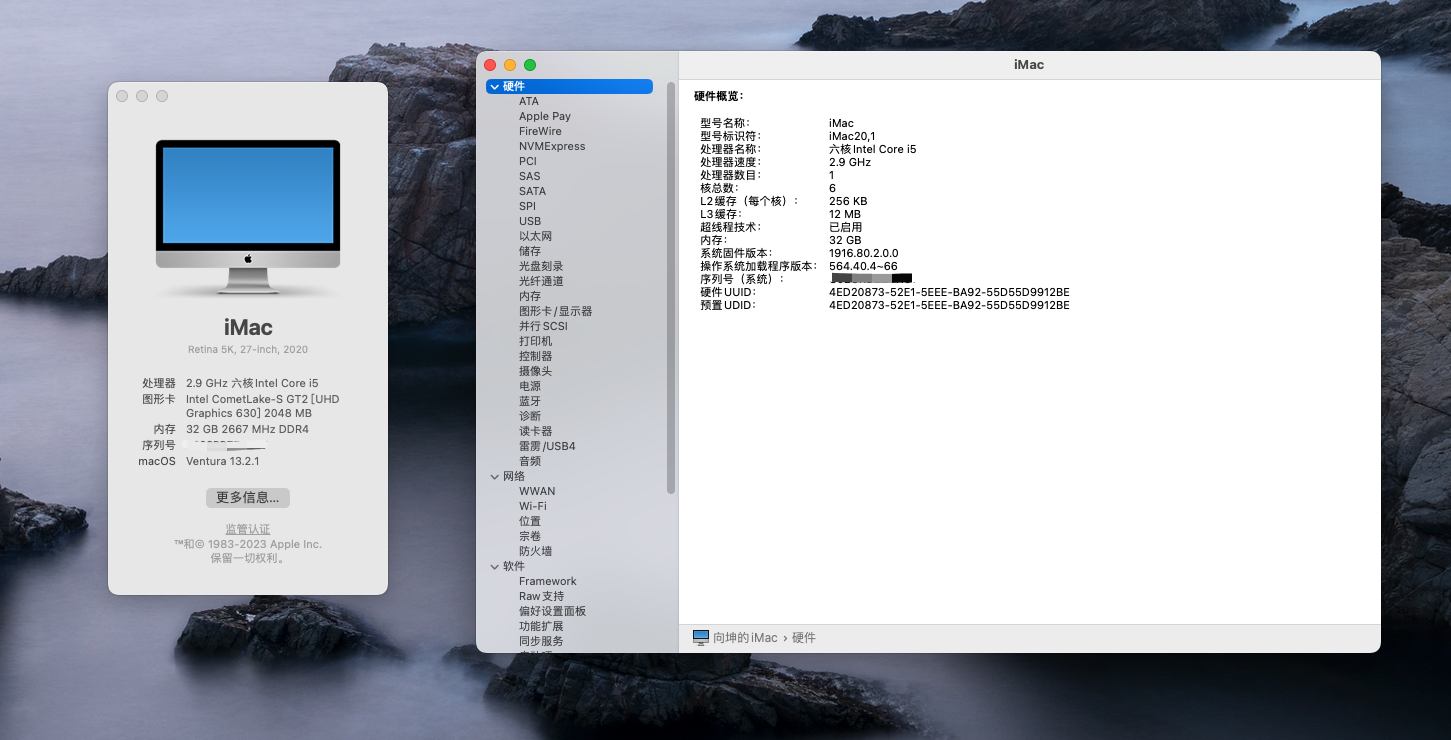Click 六核 Intel Core i5 in hardware overview
Viewport: 1451px width, 740px height.
(x=873, y=149)
